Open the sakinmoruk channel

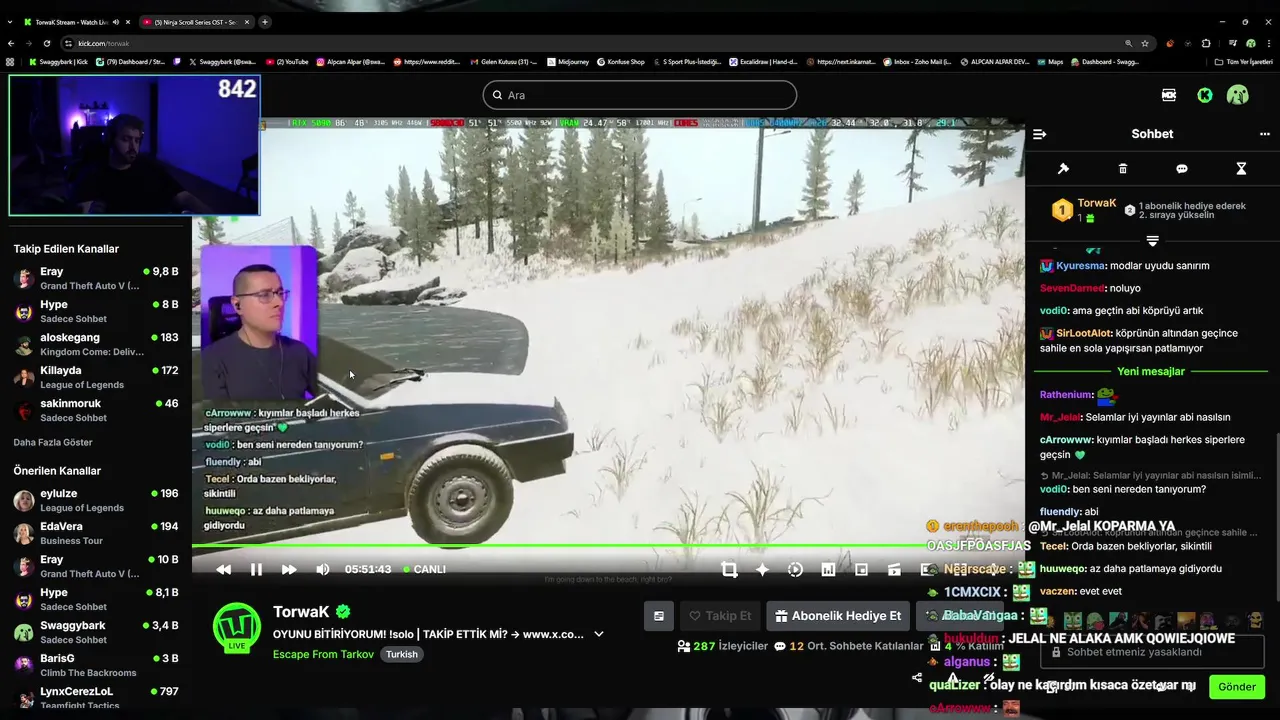point(96,410)
